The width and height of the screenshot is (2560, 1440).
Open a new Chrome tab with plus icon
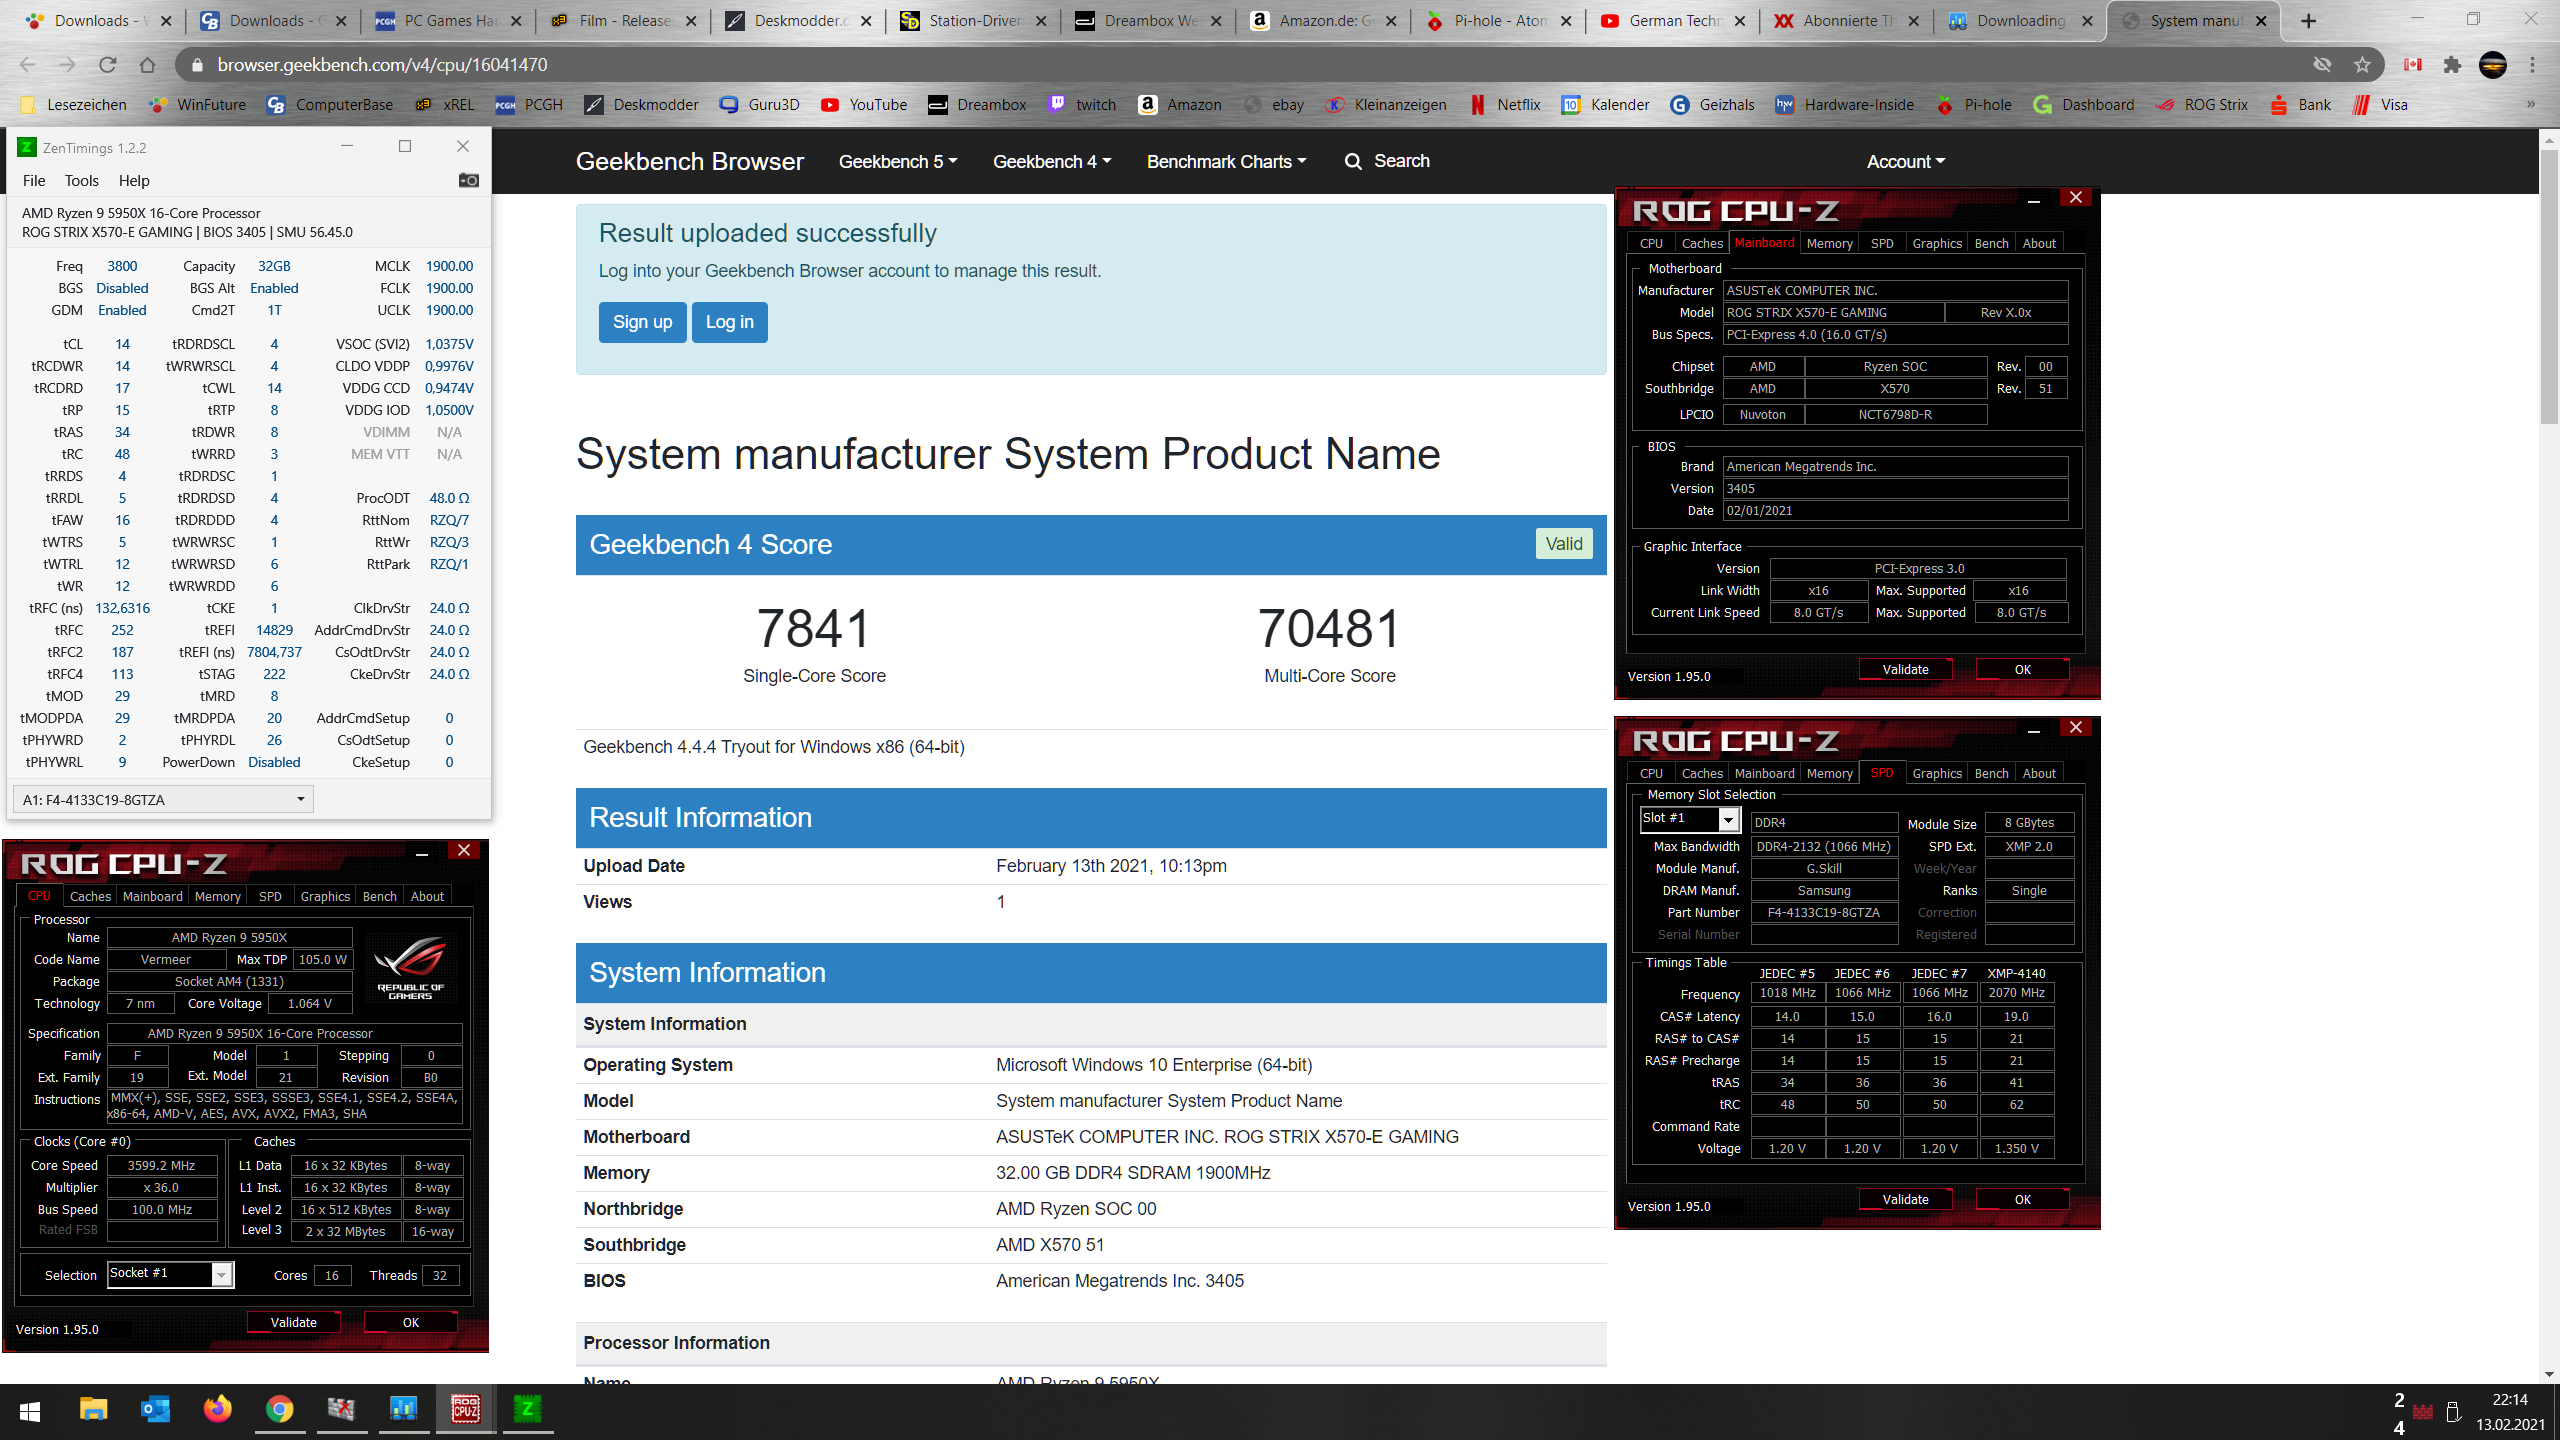coord(2309,21)
